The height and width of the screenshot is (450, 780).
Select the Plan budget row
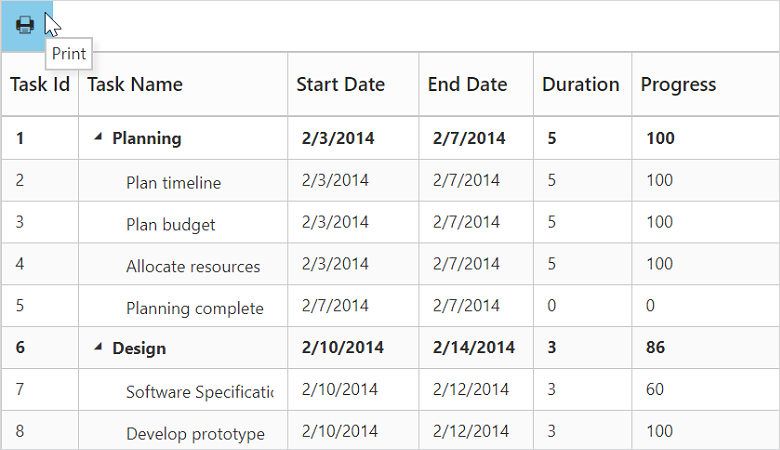[170, 225]
